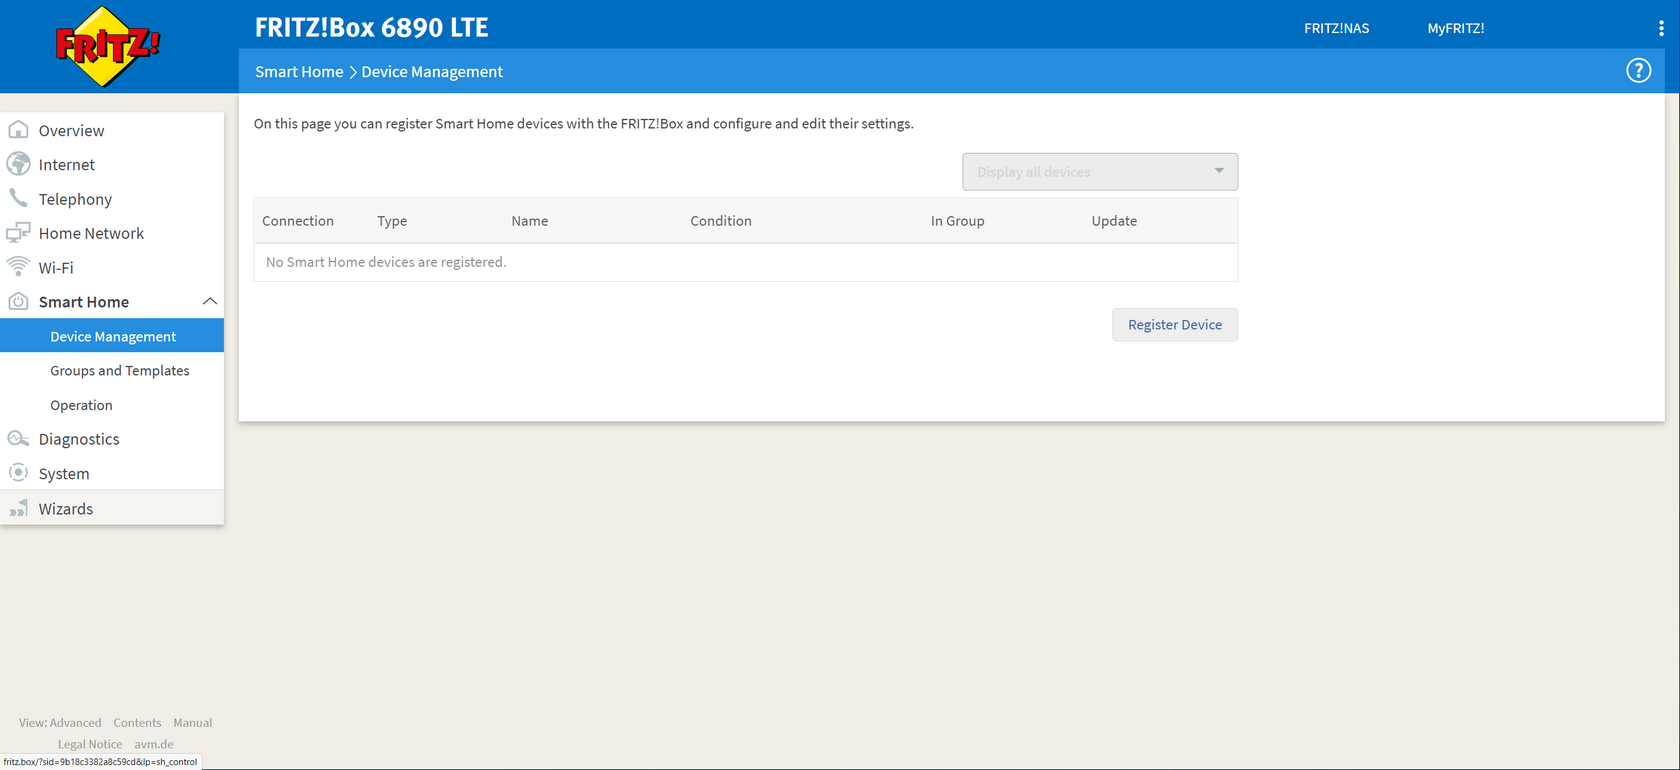Click the FRITZ! logo
1680x770 pixels.
(x=107, y=47)
